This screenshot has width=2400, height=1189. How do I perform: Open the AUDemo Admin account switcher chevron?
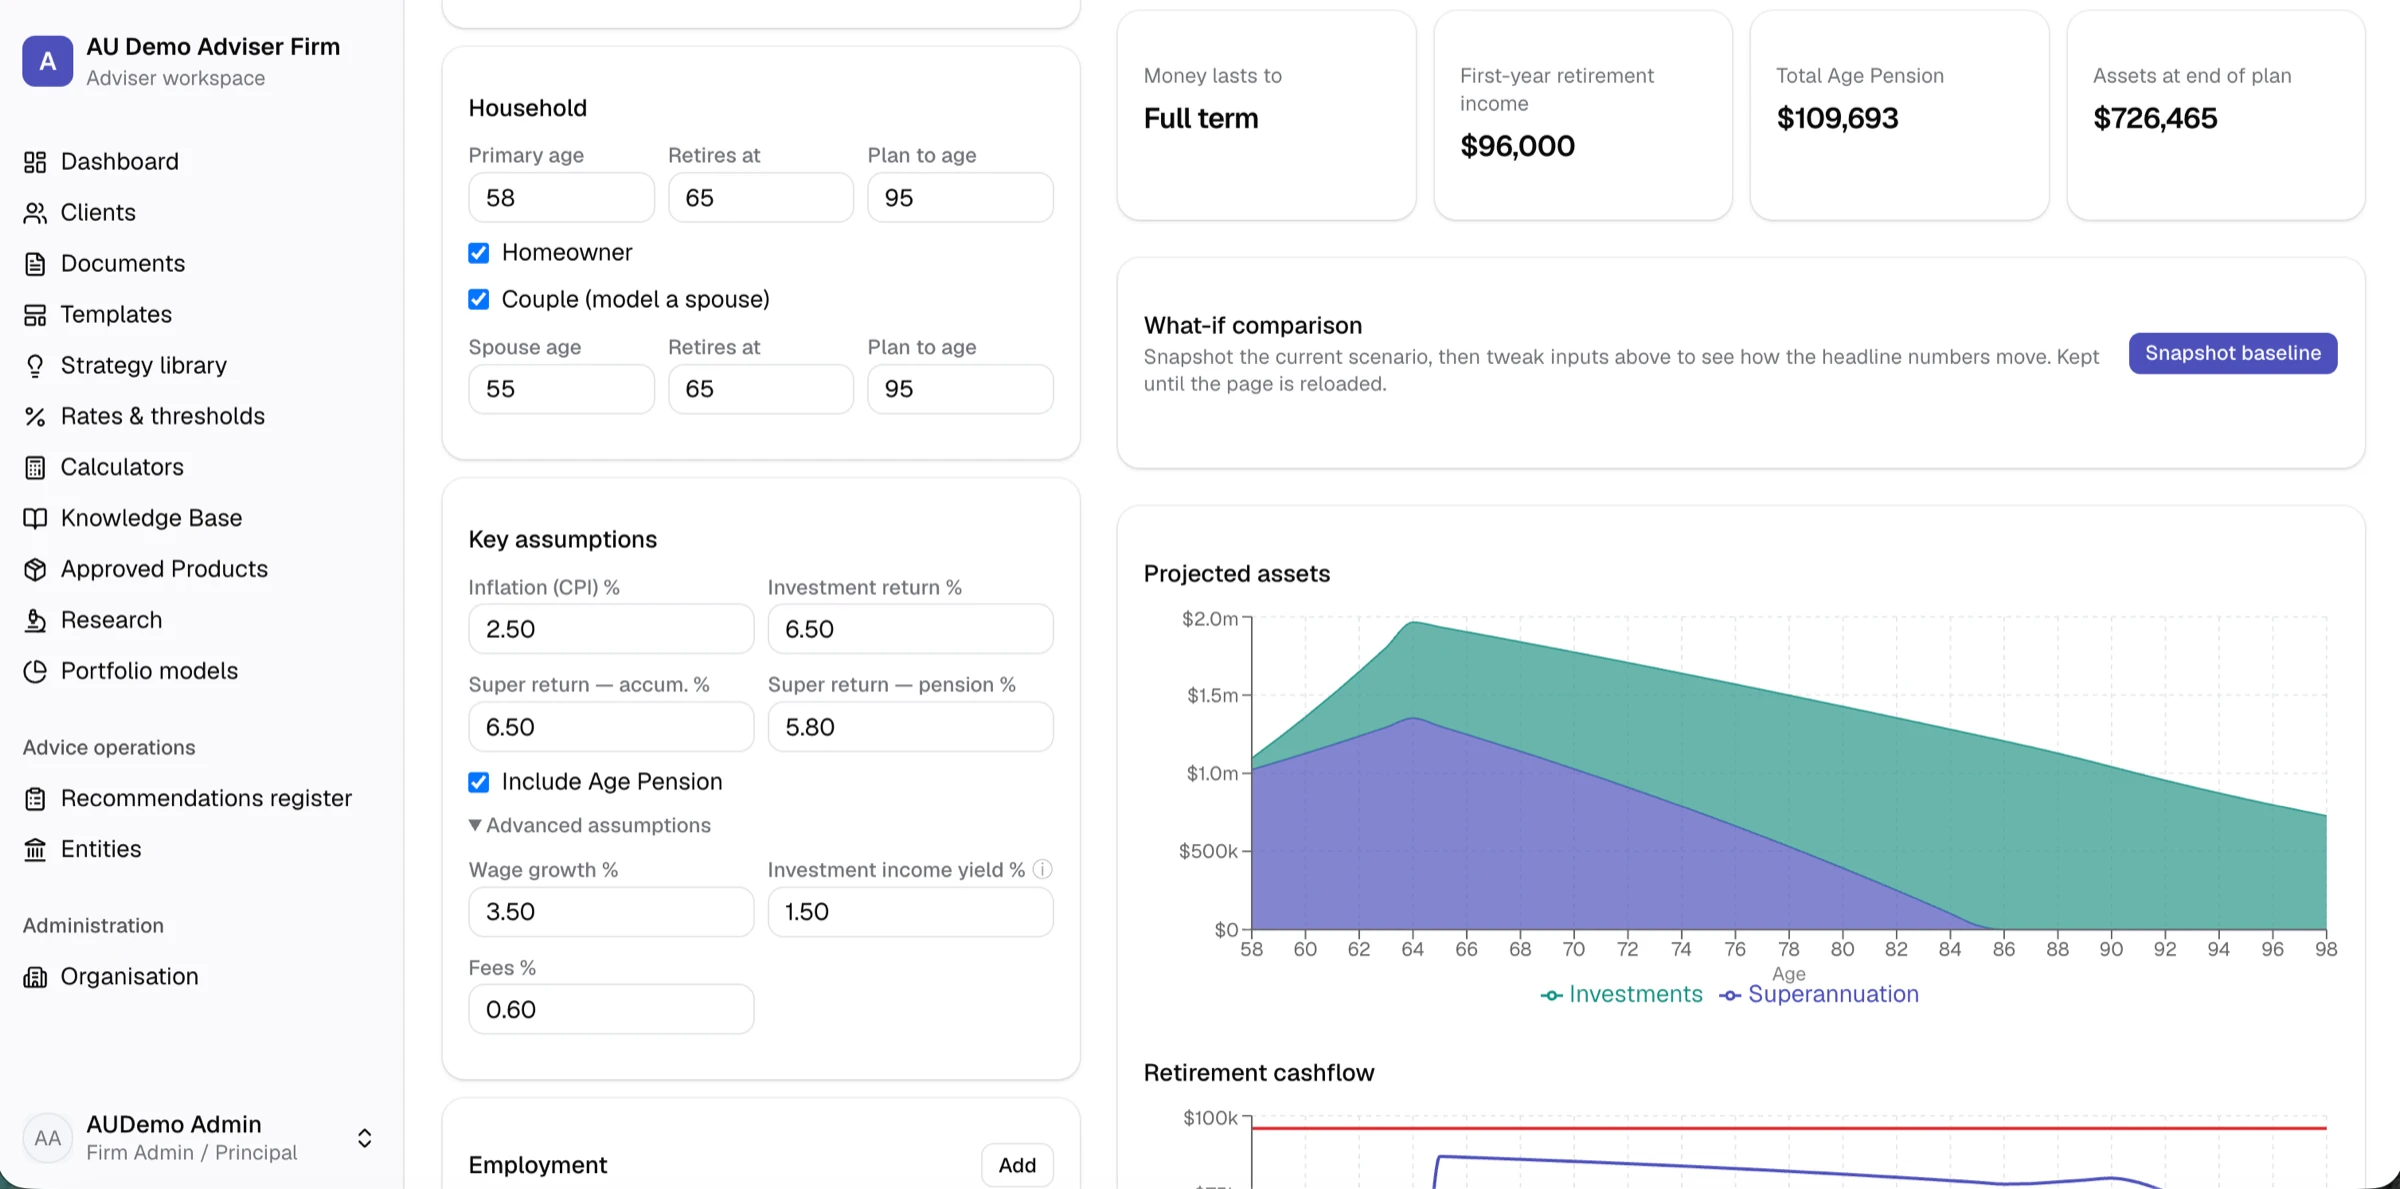tap(365, 1138)
